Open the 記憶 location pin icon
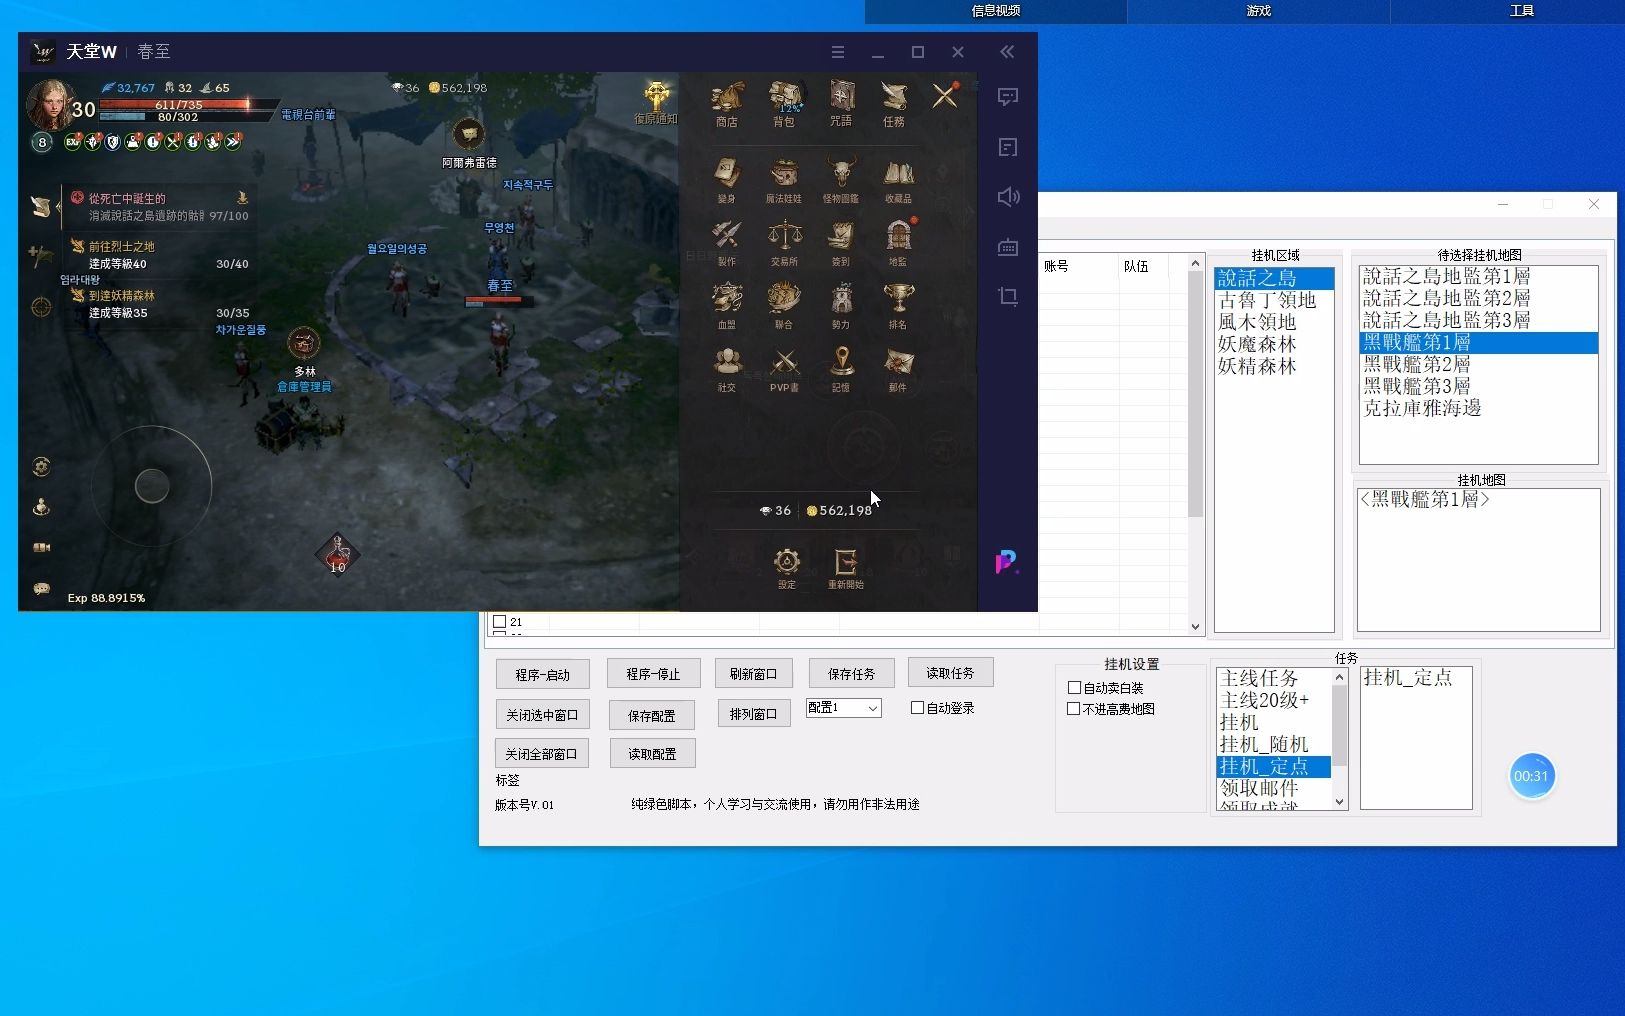 [x=841, y=368]
